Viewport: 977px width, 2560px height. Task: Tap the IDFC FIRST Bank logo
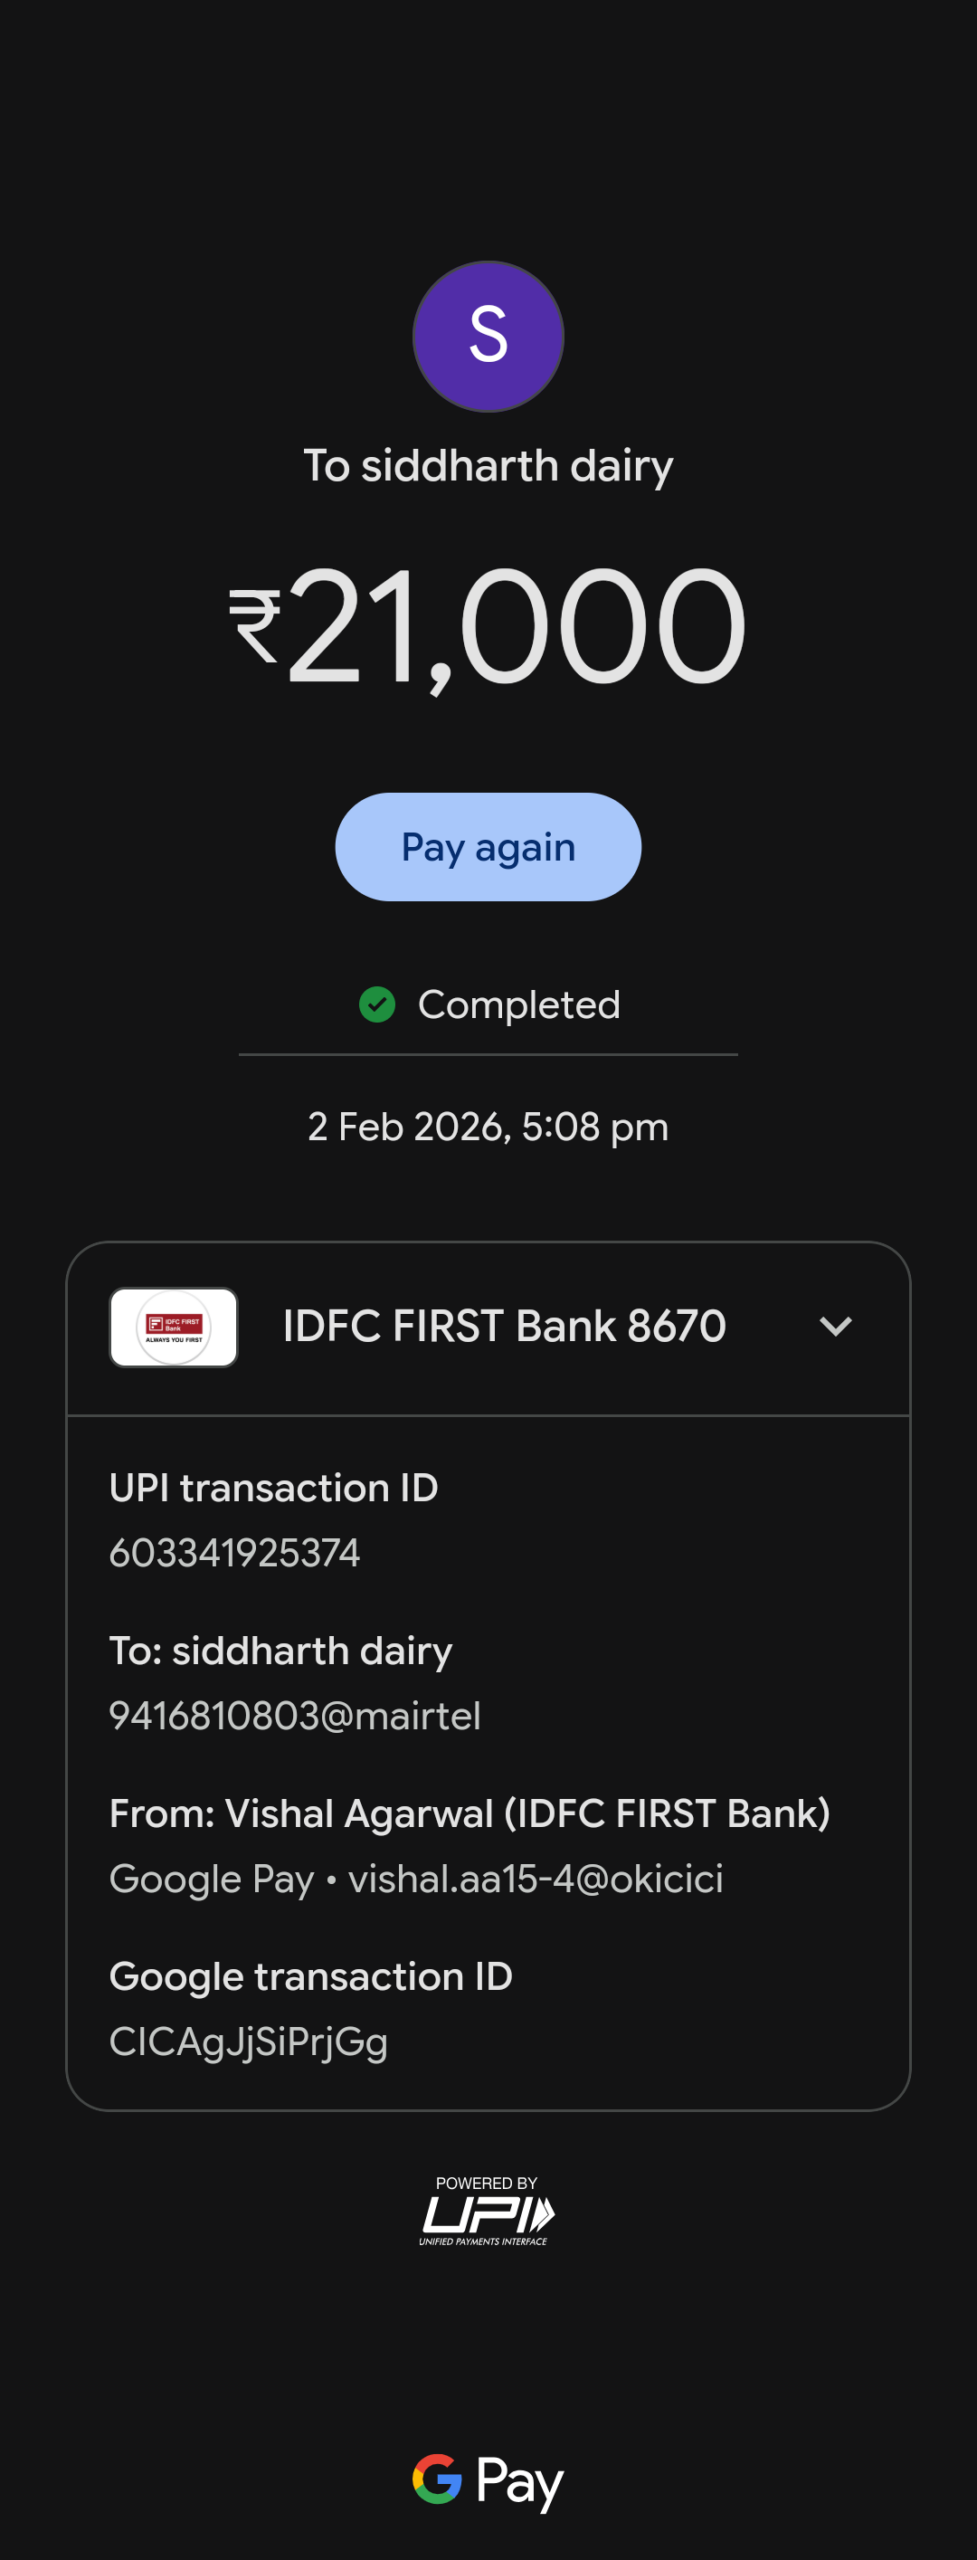173,1327
